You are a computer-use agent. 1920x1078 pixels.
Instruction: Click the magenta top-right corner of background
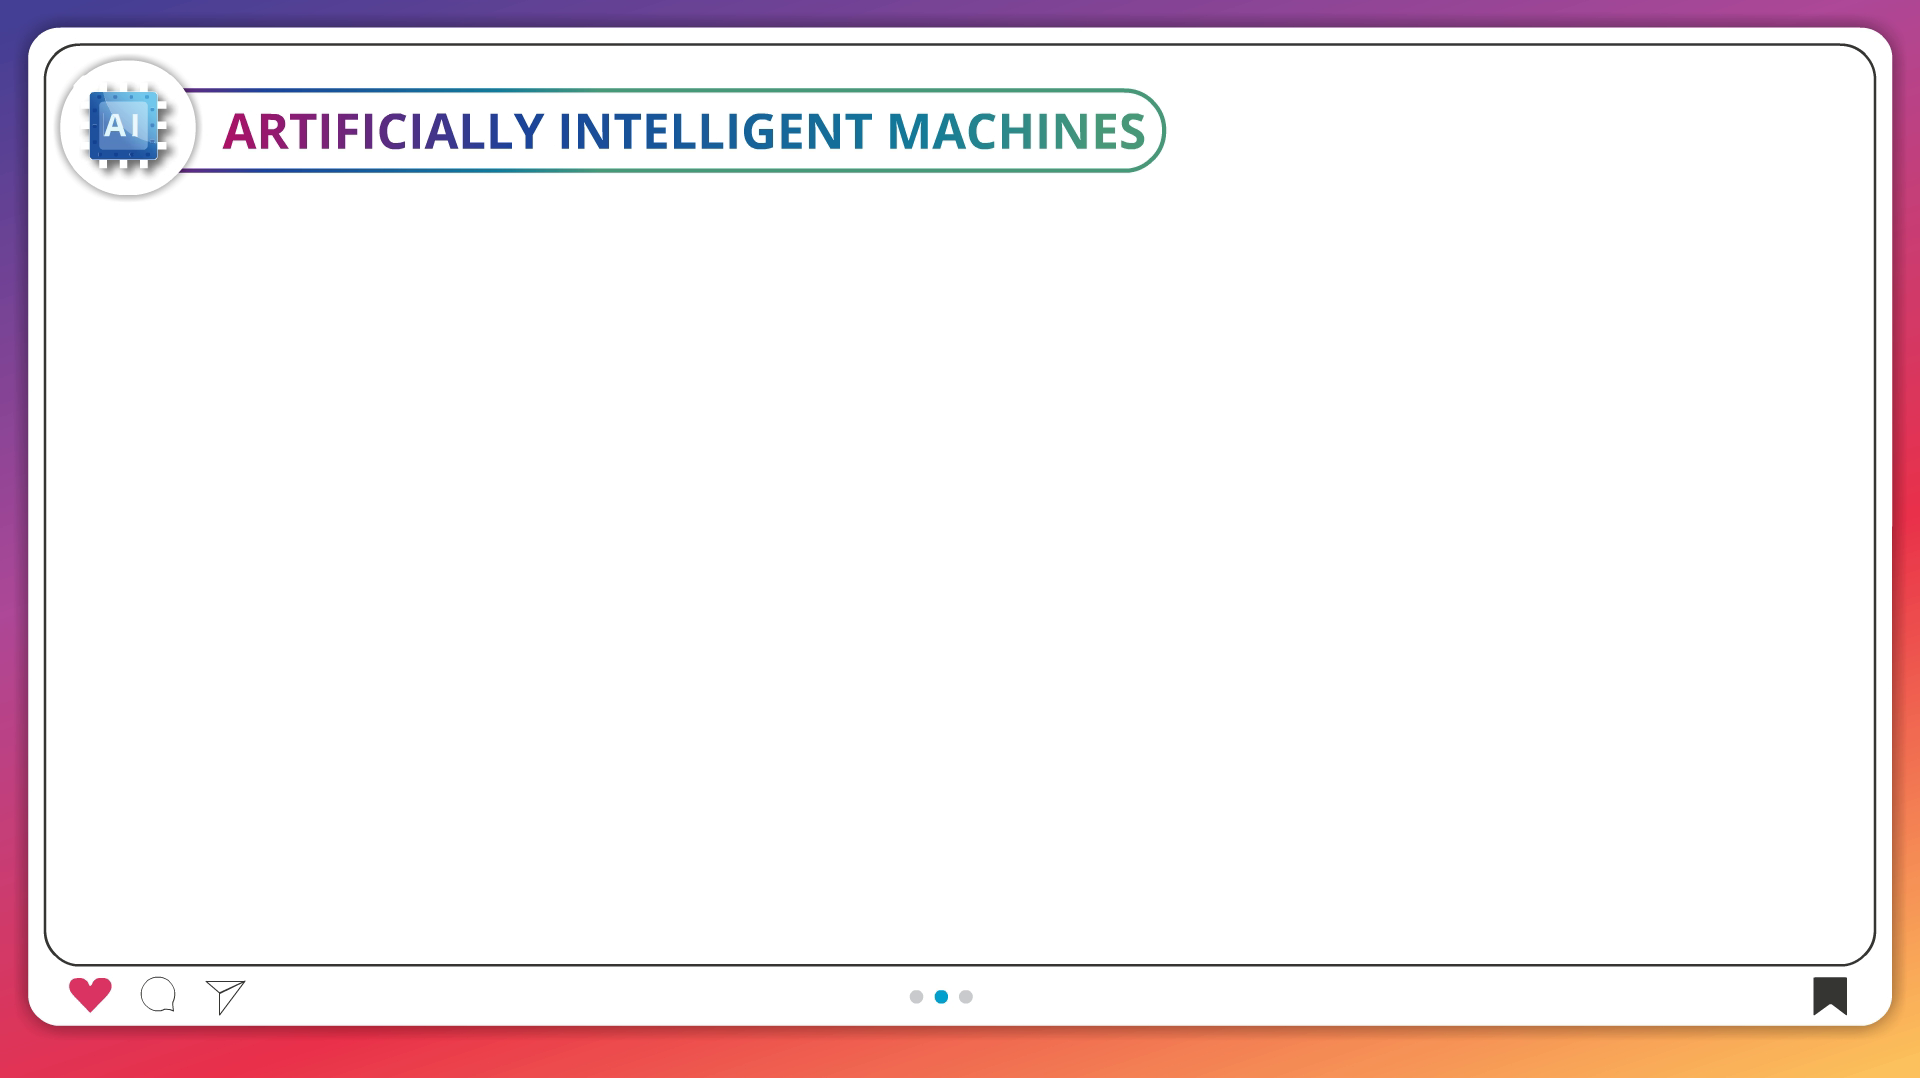(x=1906, y=12)
